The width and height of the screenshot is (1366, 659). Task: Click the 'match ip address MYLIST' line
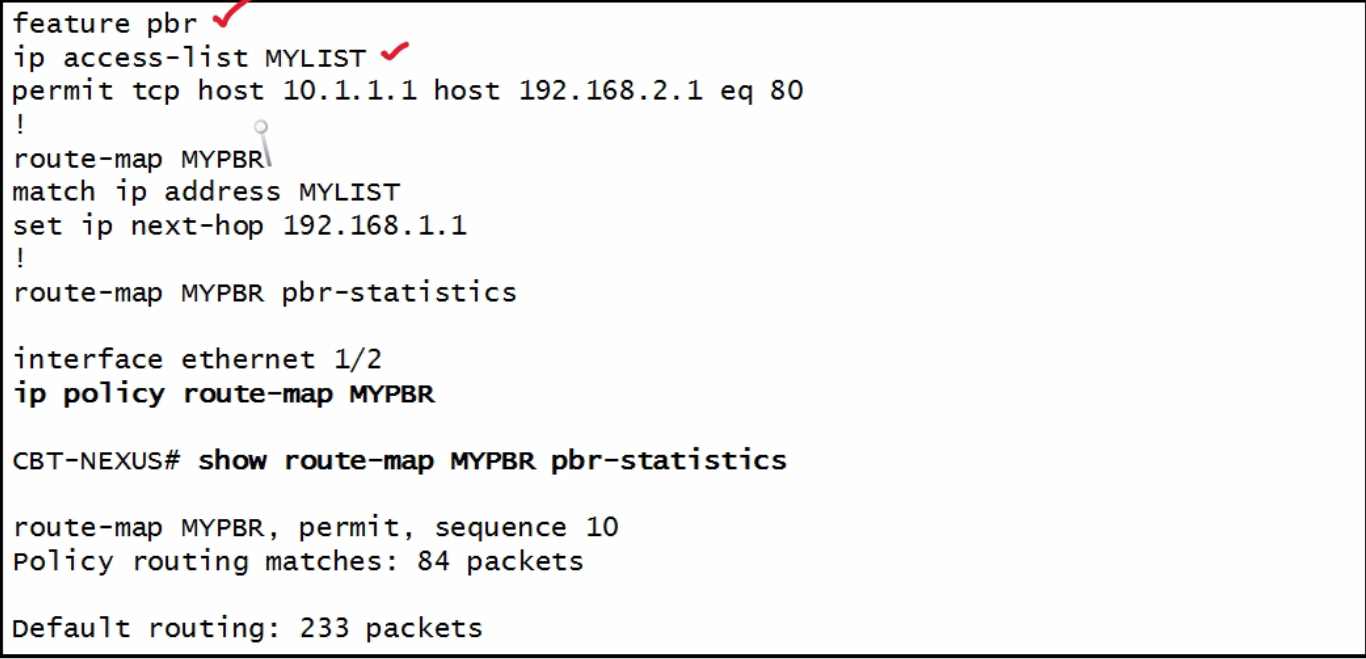pos(206,192)
